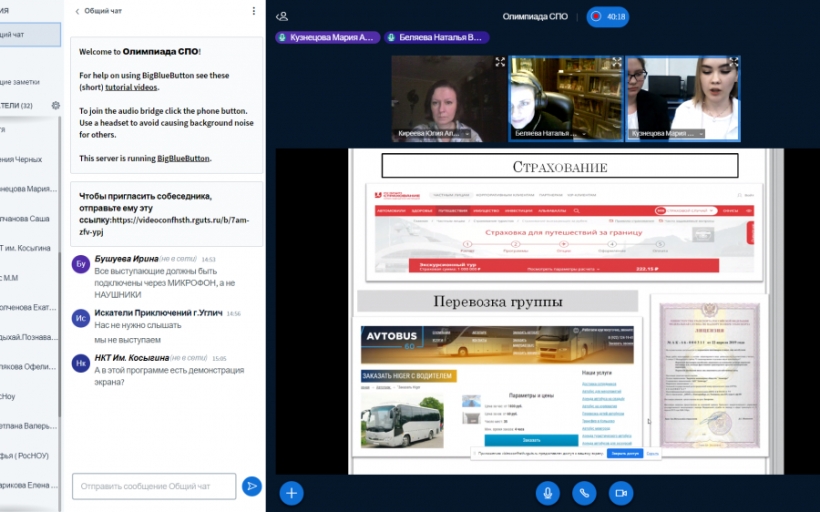The width and height of the screenshot is (820, 512).
Task: Click the recording indicator 40:18
Action: coord(608,17)
